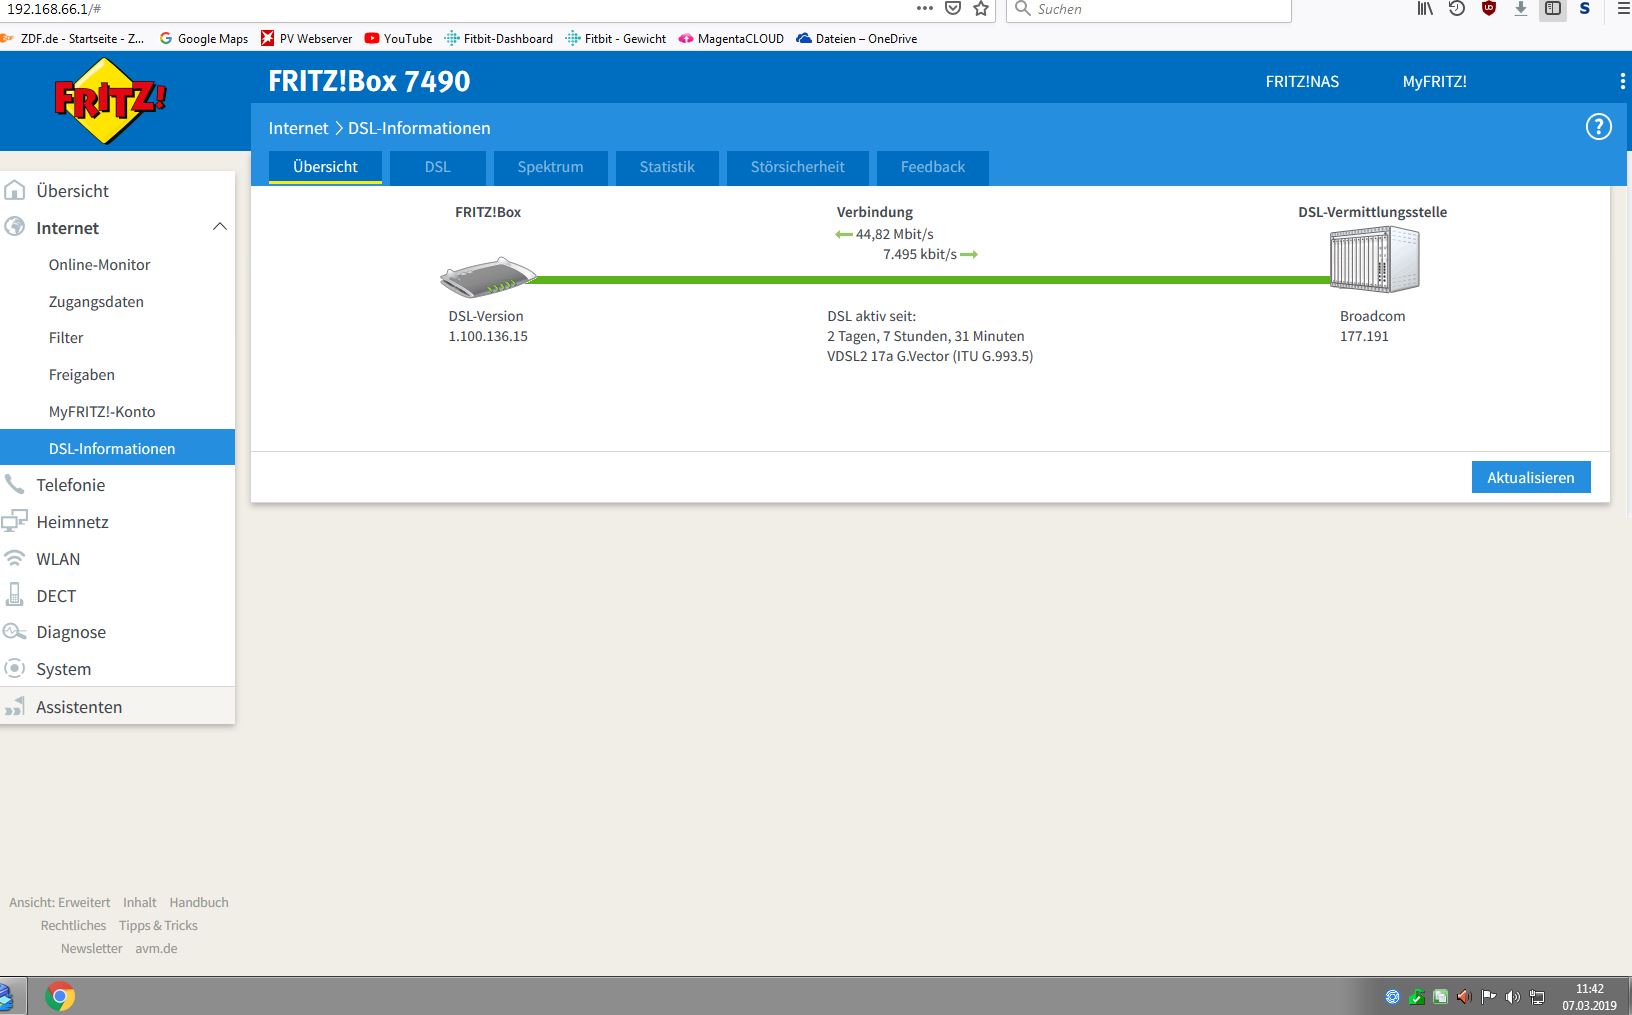Launch Chrome from the taskbar
Image resolution: width=1632 pixels, height=1015 pixels.
coord(60,996)
